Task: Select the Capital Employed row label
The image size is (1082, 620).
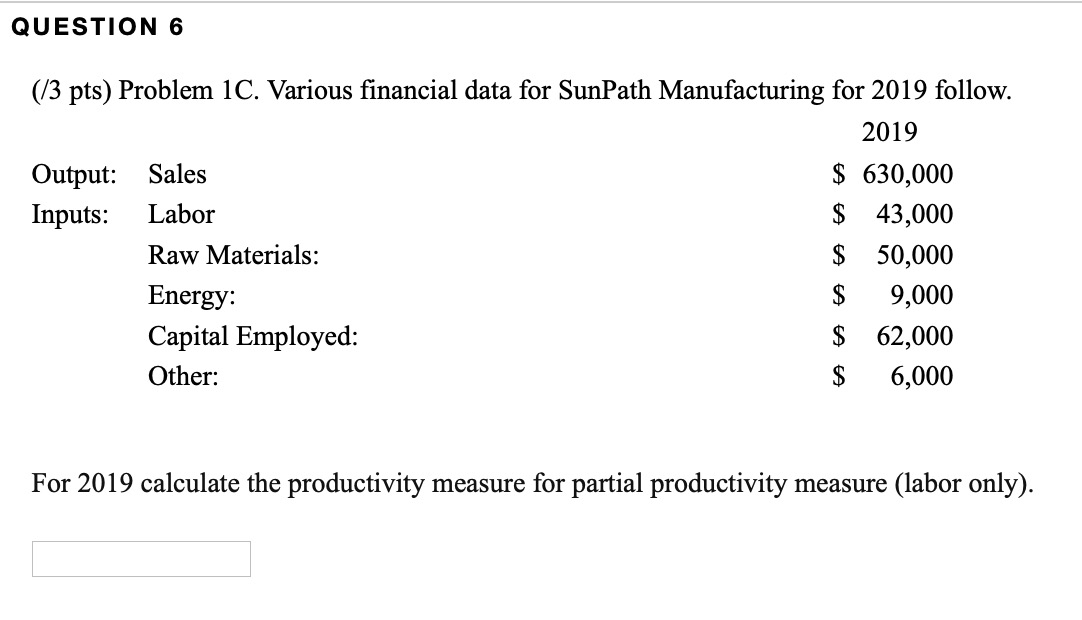Action: (251, 336)
